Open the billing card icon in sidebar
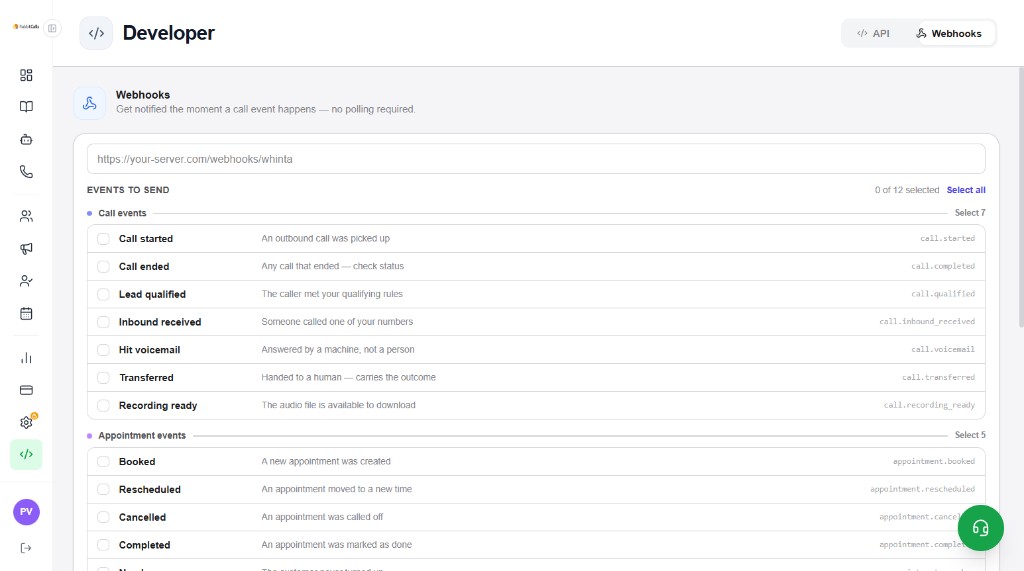This screenshot has width=1024, height=571. pos(26,390)
